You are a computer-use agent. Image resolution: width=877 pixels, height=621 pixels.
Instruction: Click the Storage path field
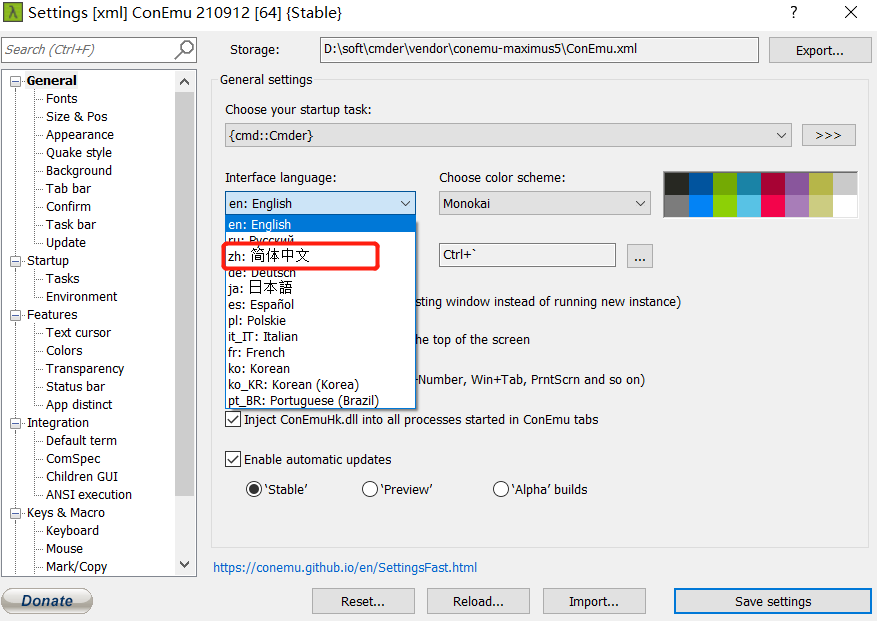[539, 50]
